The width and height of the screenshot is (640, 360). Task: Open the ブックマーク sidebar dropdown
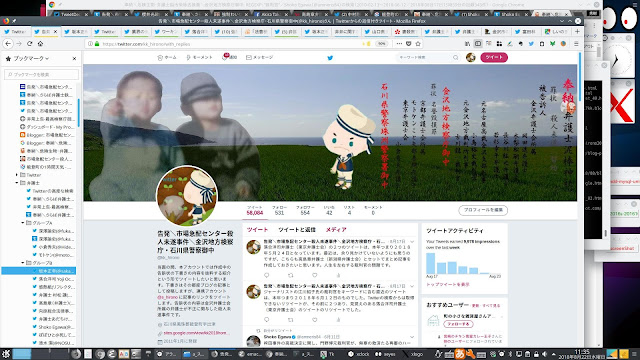click(x=31, y=59)
